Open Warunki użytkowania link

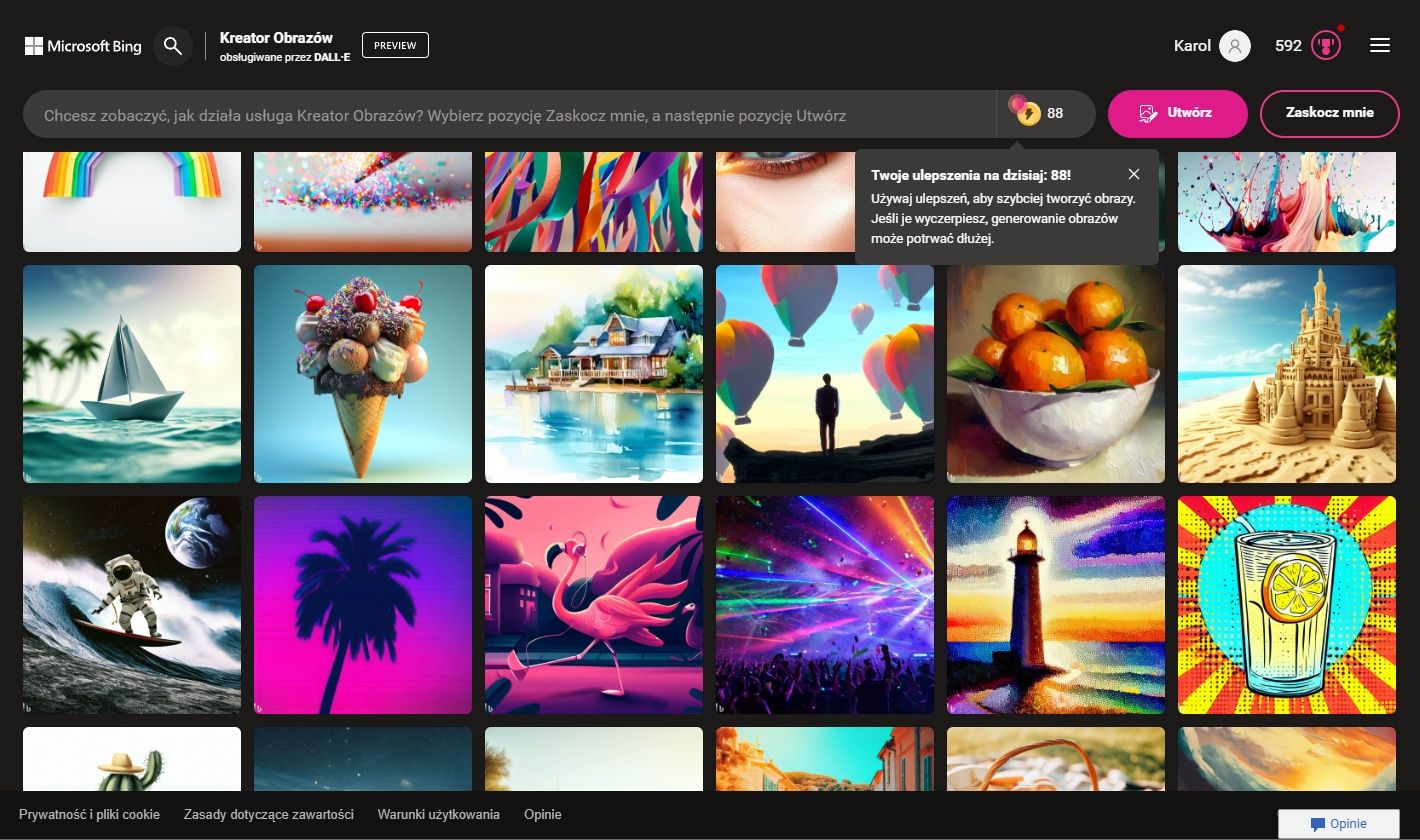pyautogui.click(x=438, y=815)
